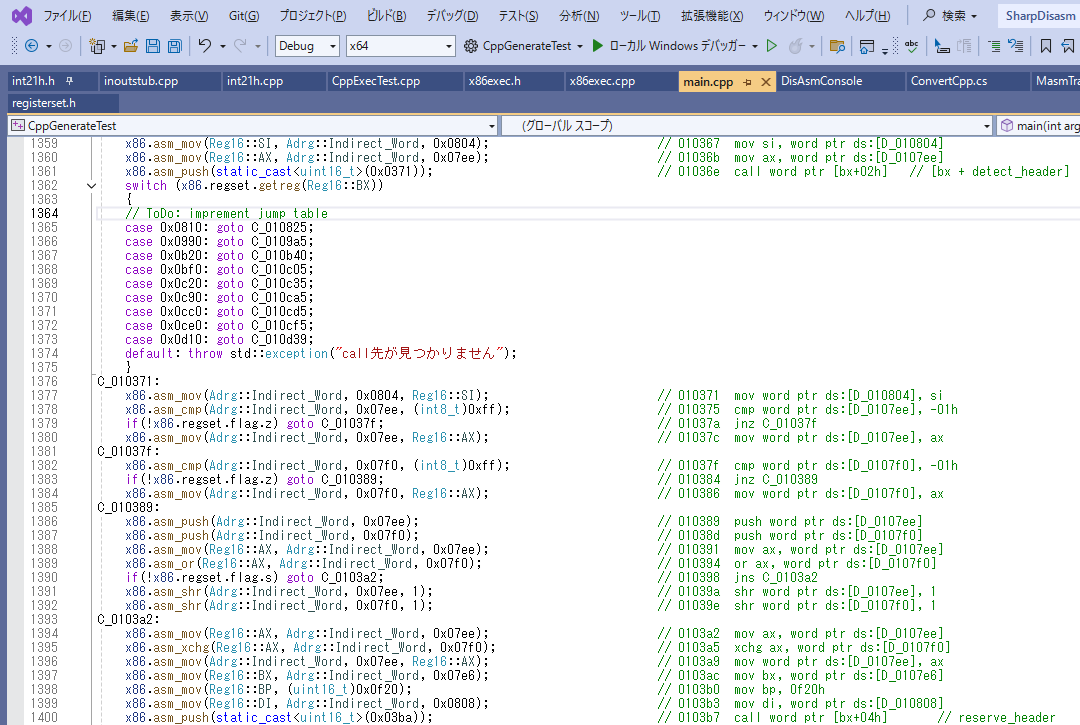
Task: Open the undo history dropdown arrow
Action: [222, 47]
